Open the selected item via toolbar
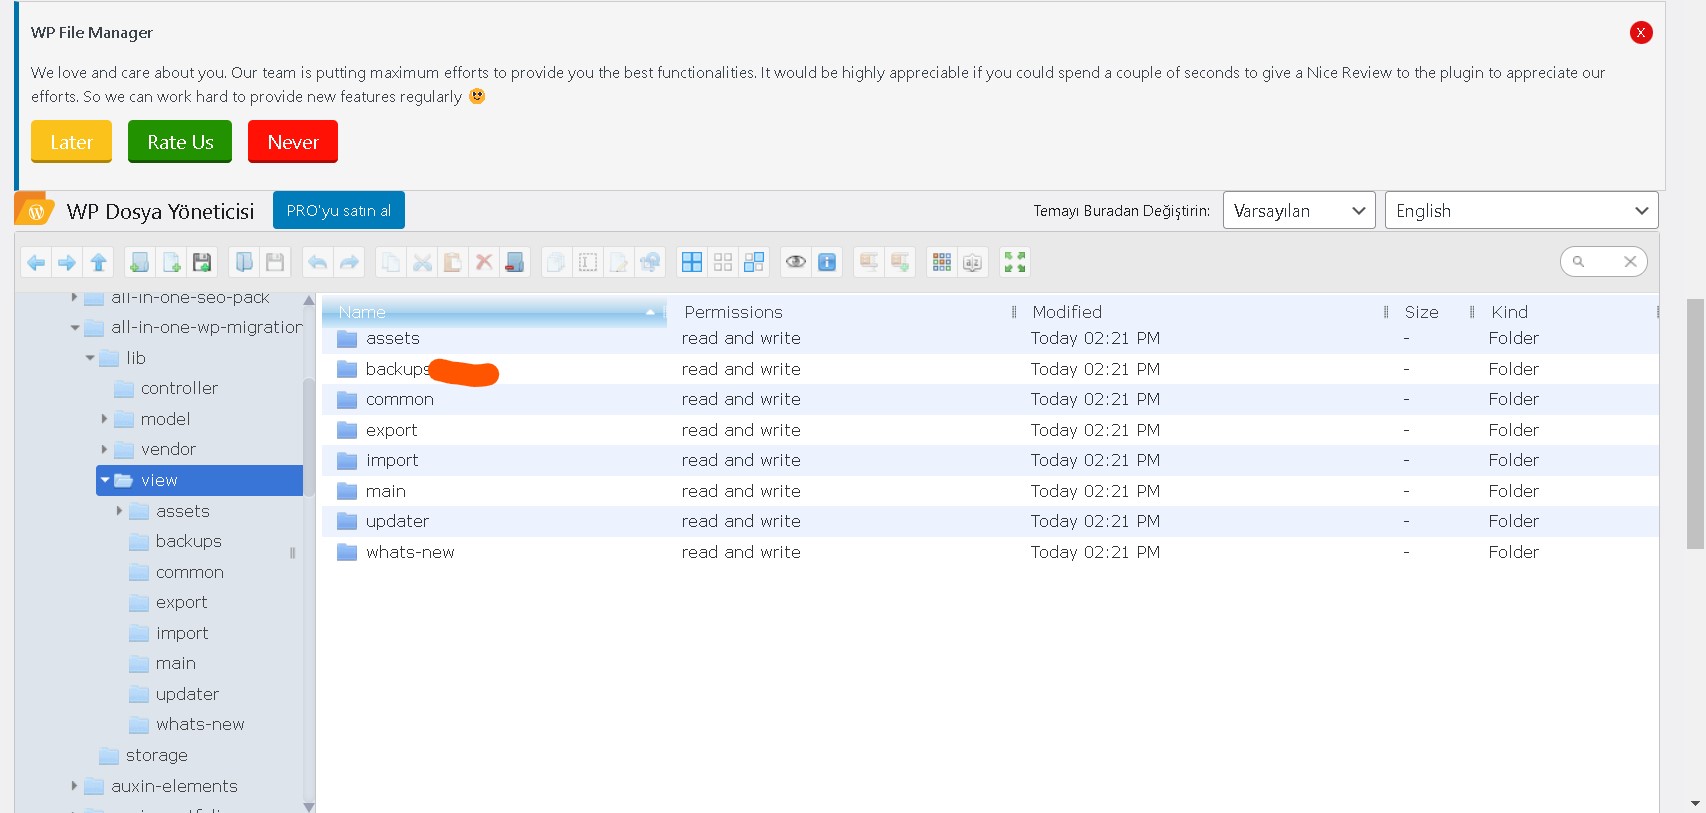 point(244,263)
